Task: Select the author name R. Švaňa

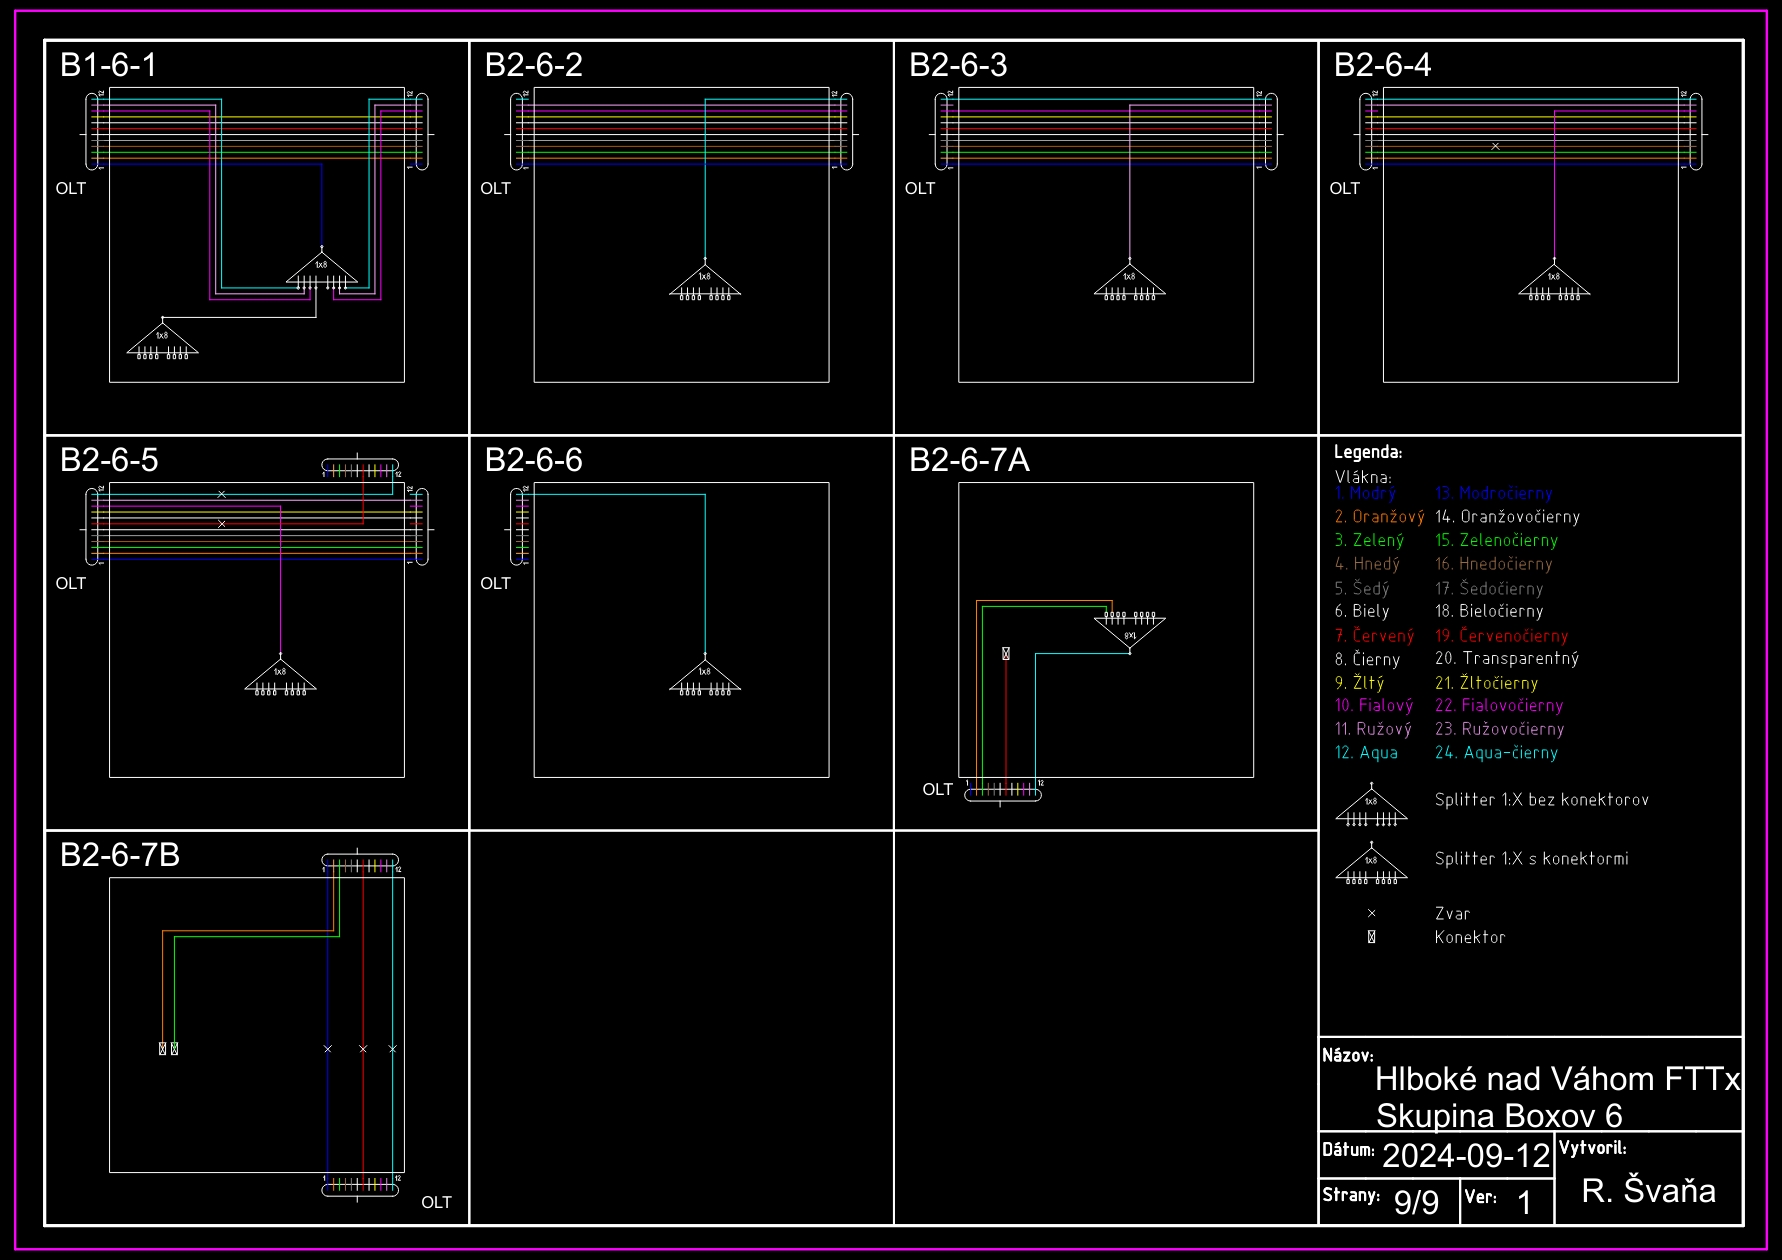Action: pyautogui.click(x=1648, y=1190)
